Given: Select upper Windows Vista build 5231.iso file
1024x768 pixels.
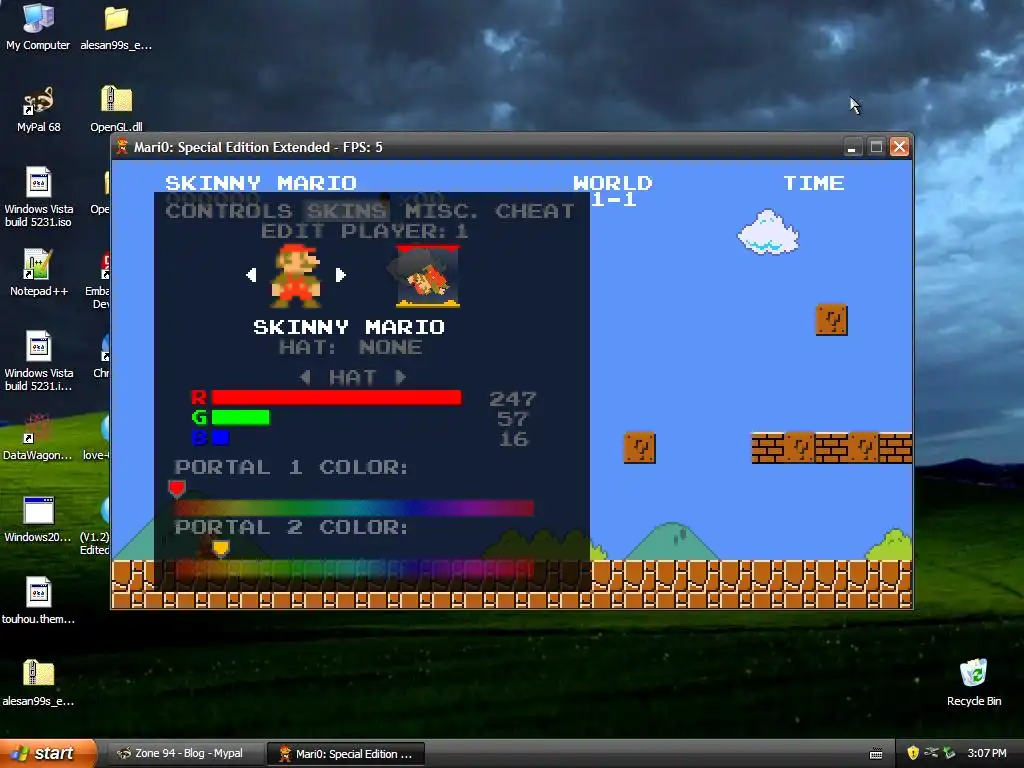Looking at the screenshot, I should [x=38, y=196].
